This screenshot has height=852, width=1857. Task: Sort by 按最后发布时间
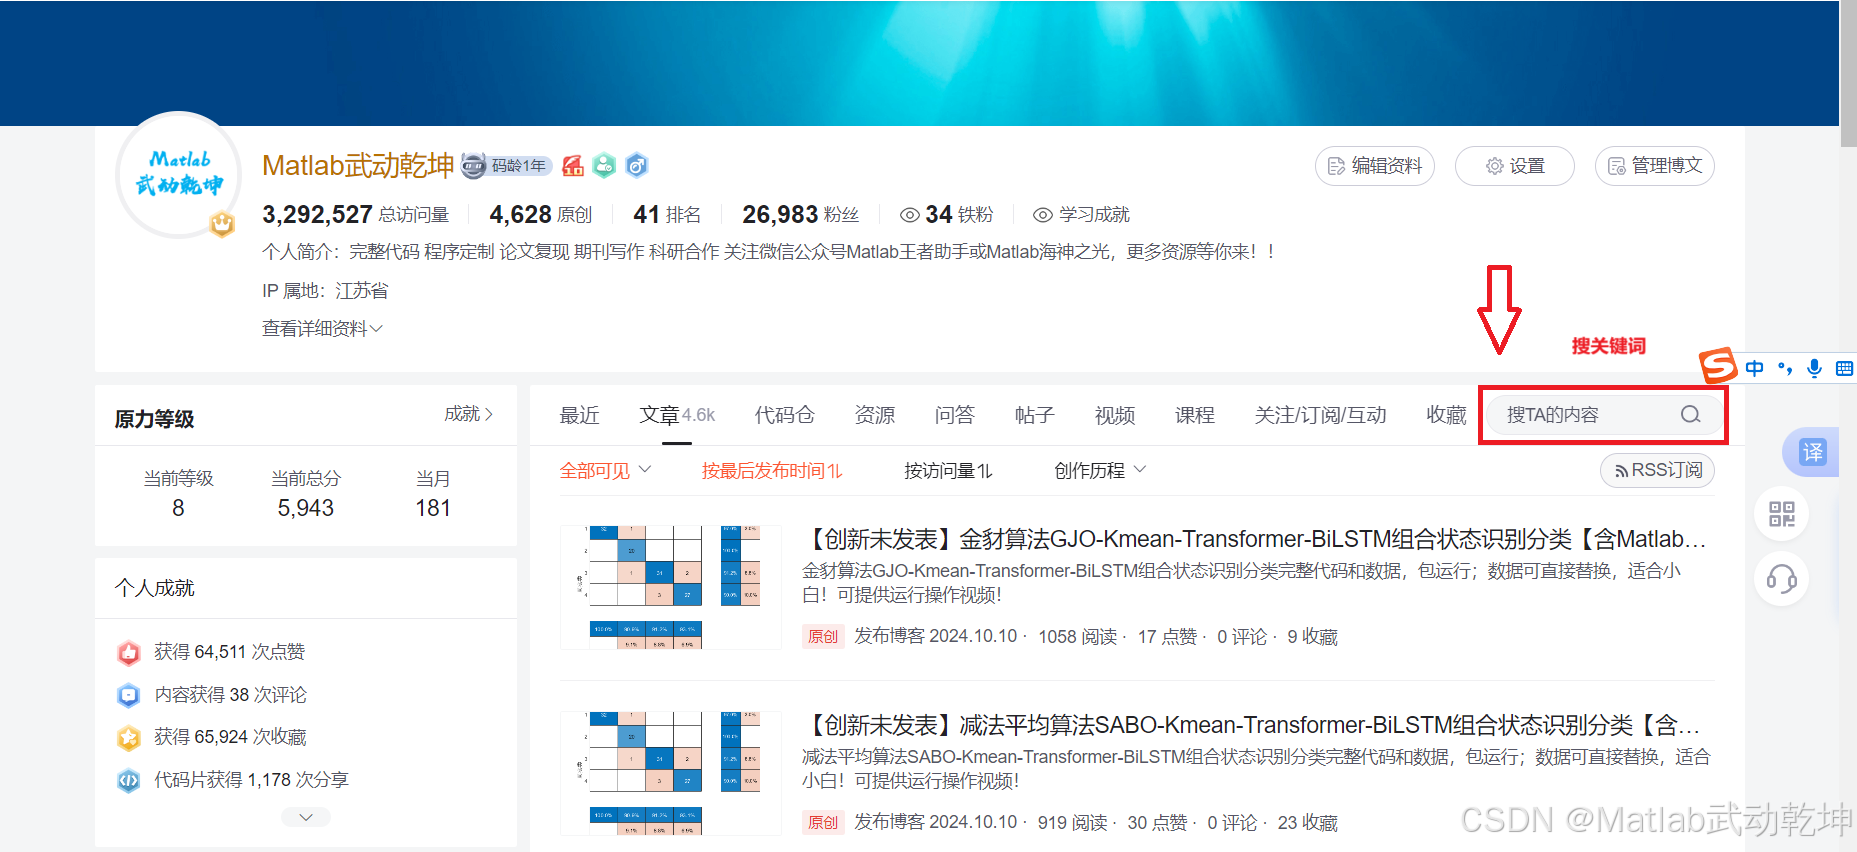click(772, 470)
